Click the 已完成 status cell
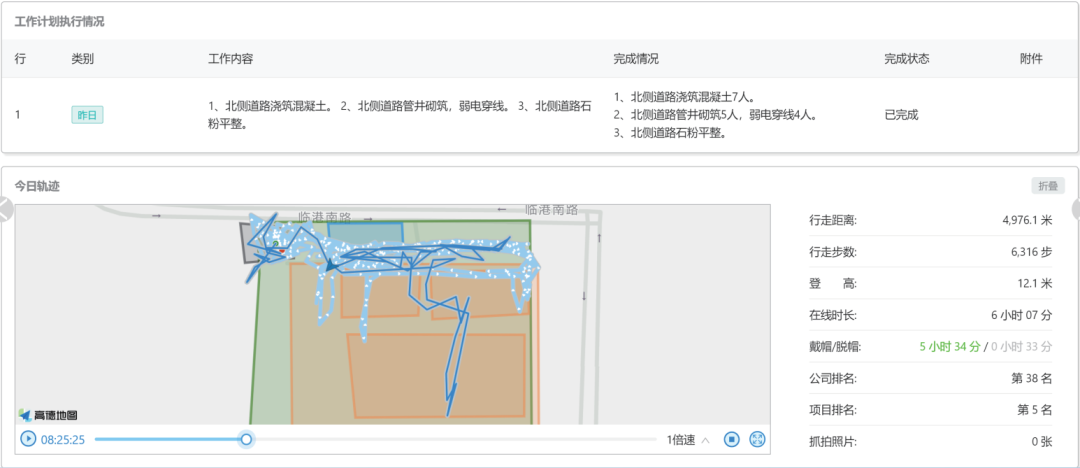The height and width of the screenshot is (468, 1080). [x=901, y=115]
